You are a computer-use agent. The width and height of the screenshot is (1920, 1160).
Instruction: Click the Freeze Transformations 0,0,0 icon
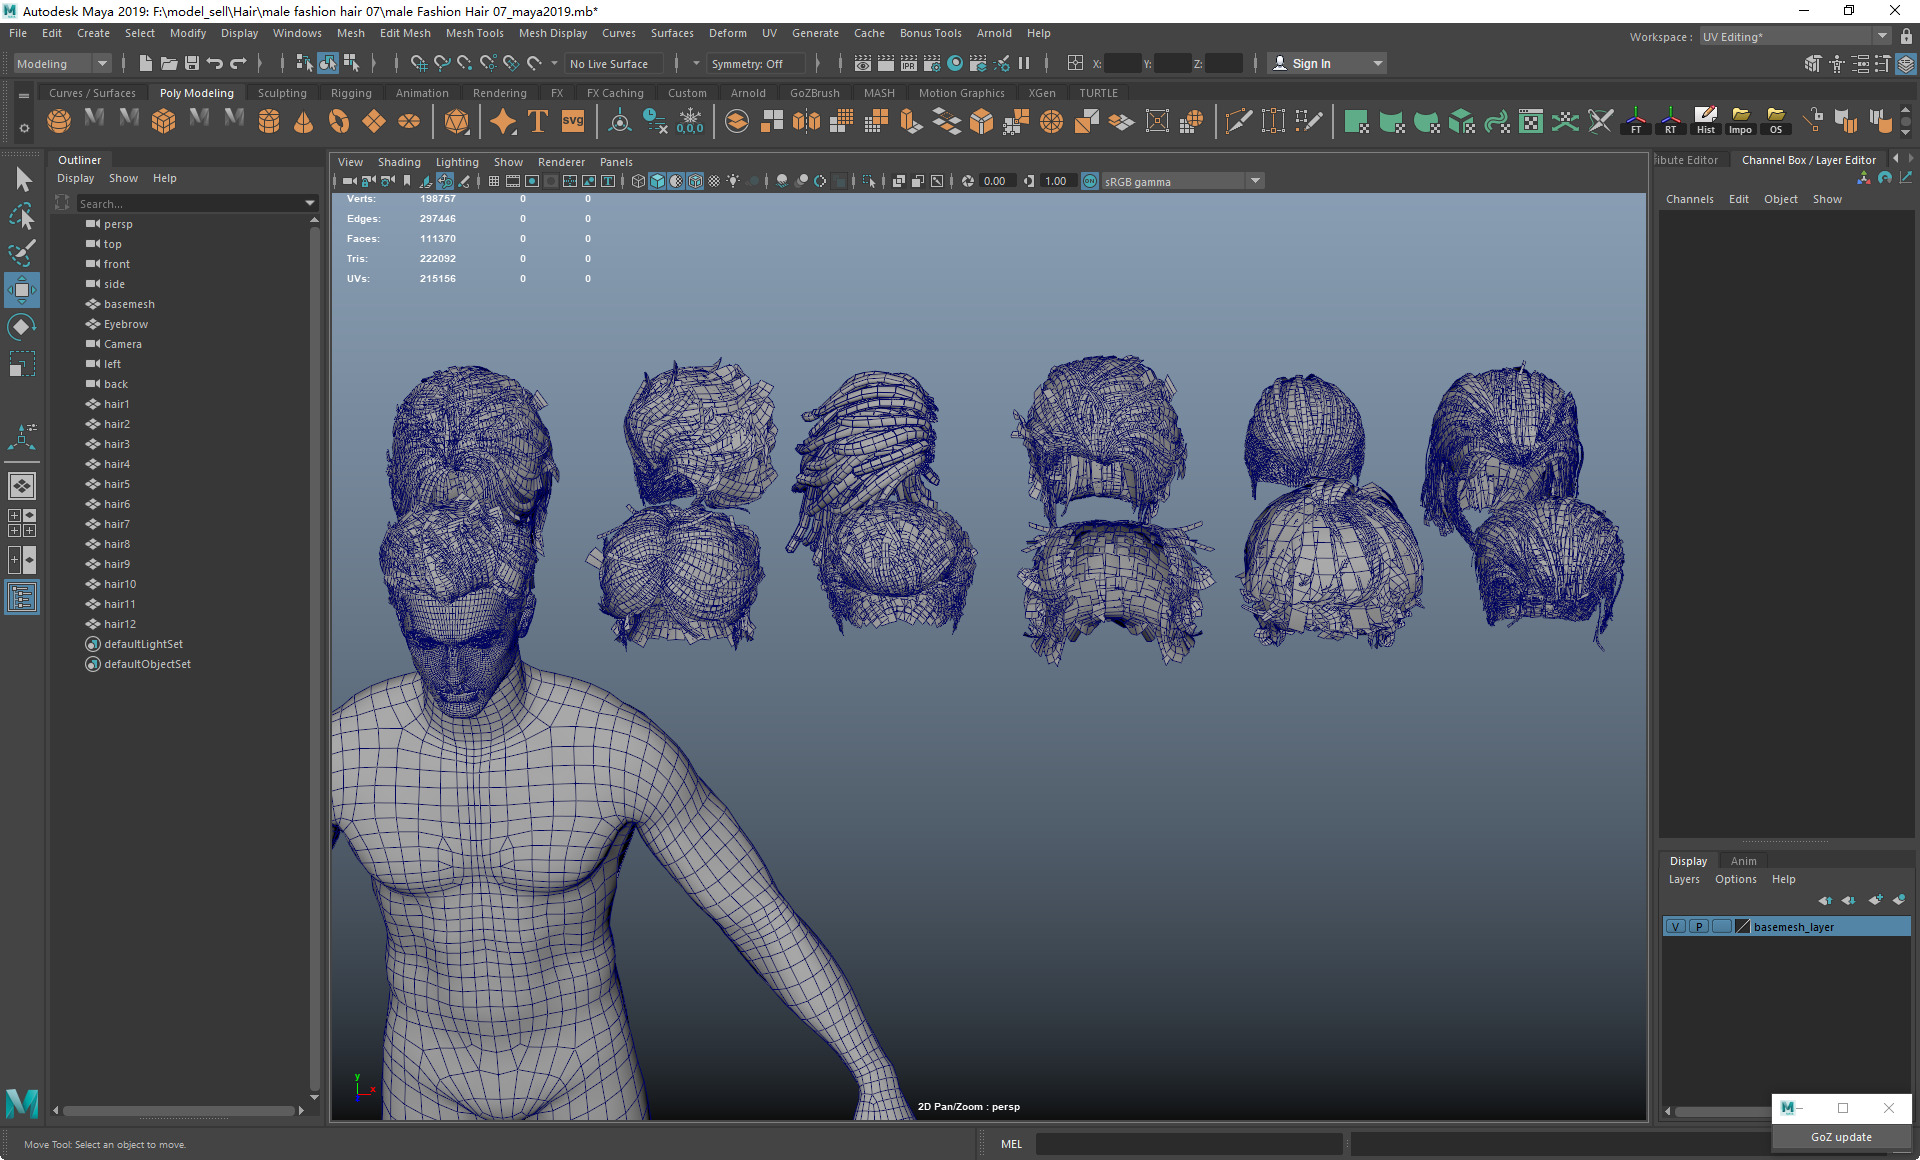click(690, 122)
